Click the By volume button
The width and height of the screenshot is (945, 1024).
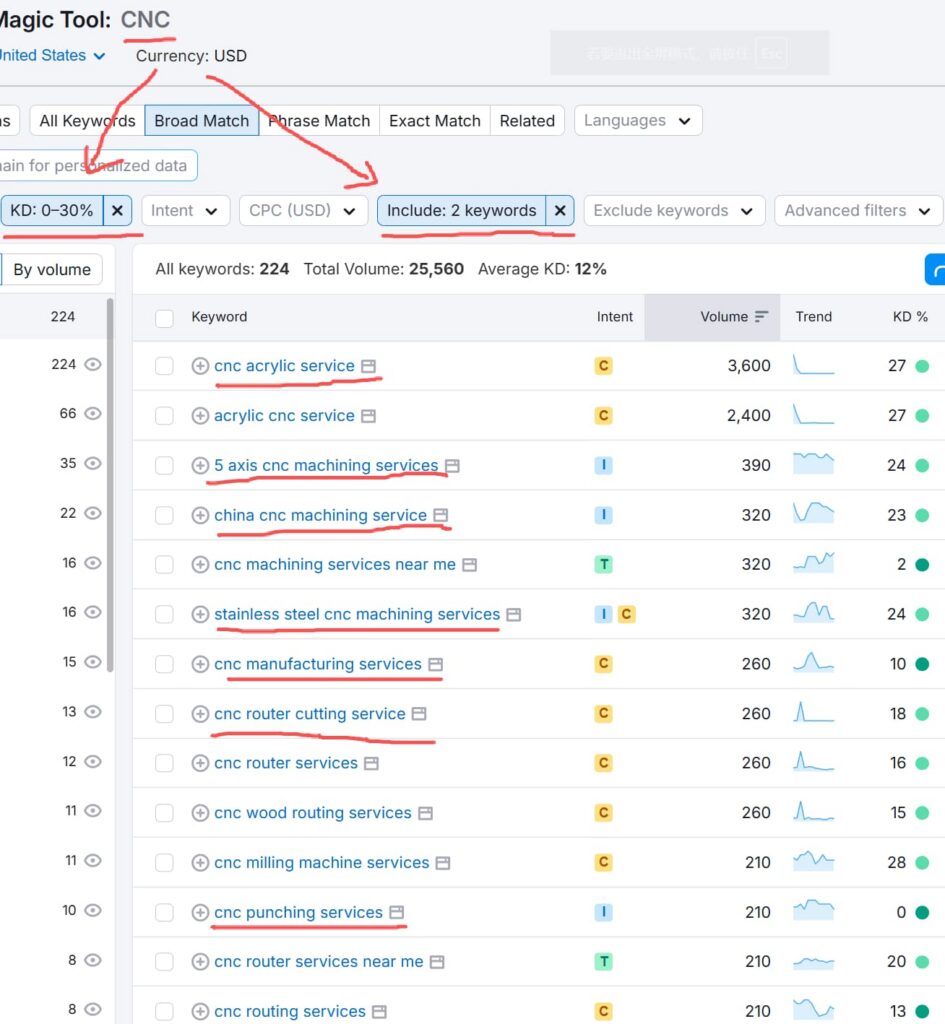52,270
